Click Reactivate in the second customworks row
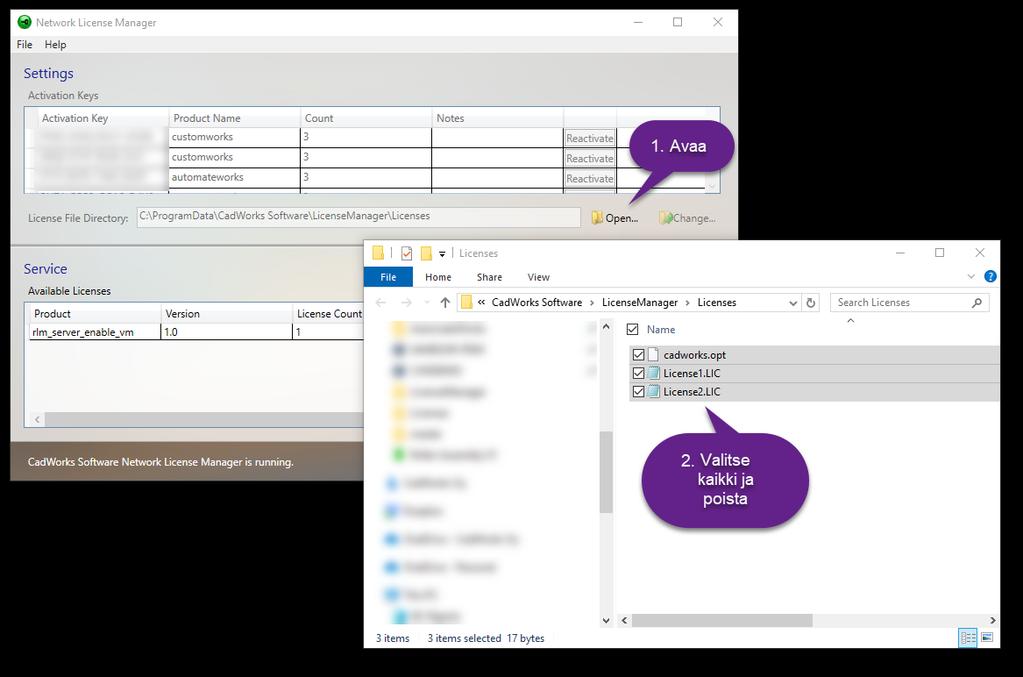 click(590, 158)
